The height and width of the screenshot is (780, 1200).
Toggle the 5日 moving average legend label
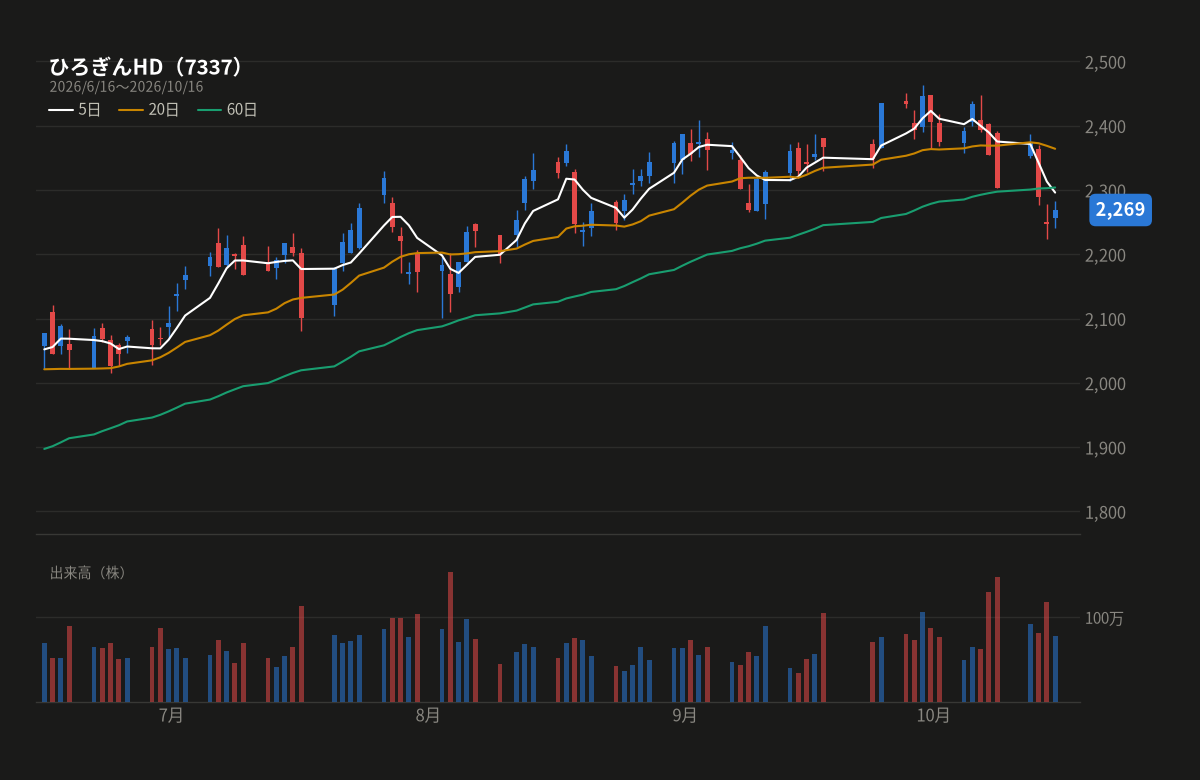89,110
